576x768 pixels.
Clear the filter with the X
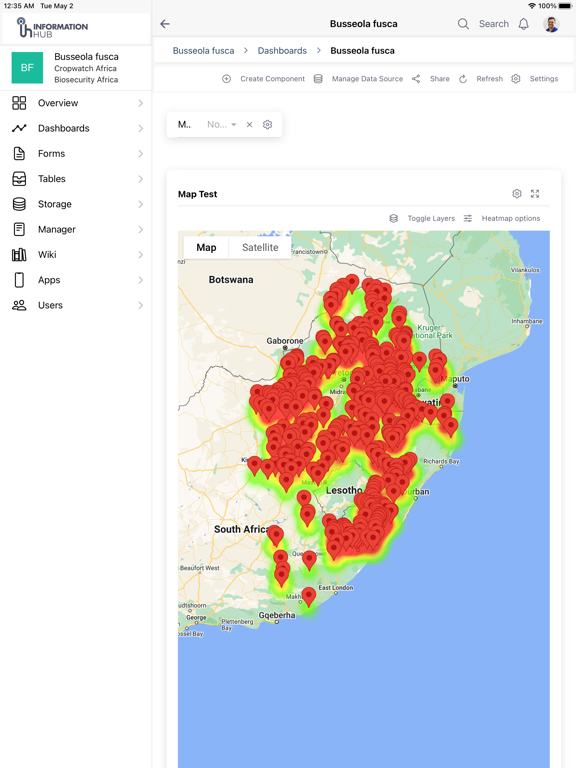pyautogui.click(x=249, y=124)
